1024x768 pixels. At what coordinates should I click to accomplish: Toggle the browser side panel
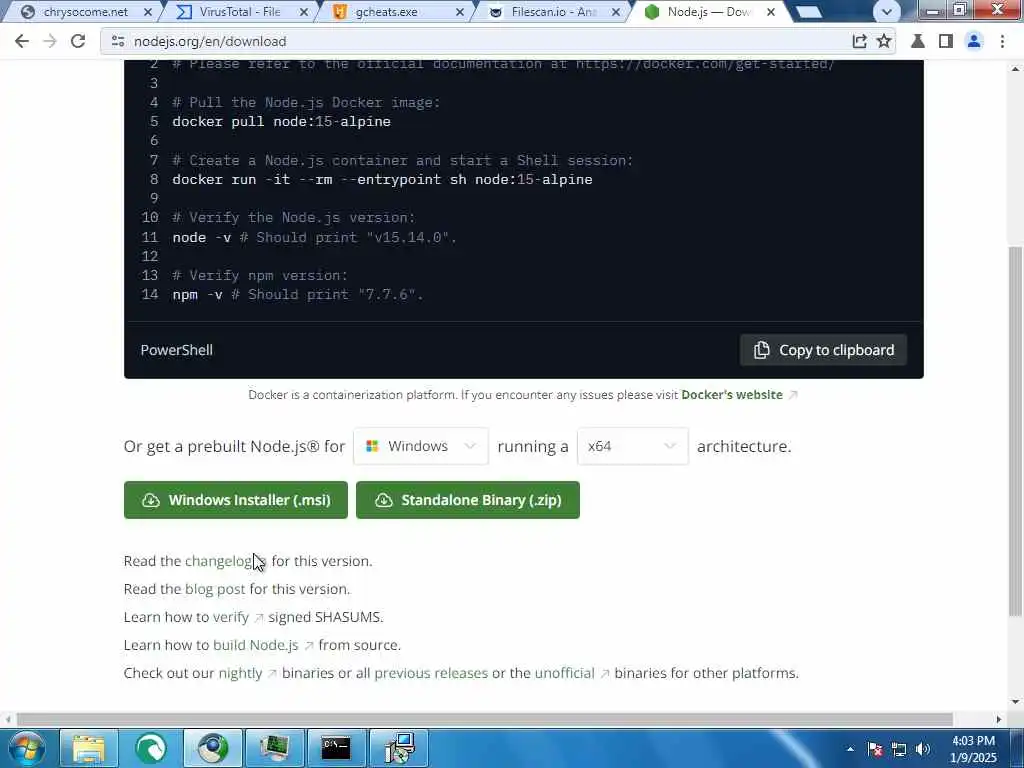click(946, 41)
